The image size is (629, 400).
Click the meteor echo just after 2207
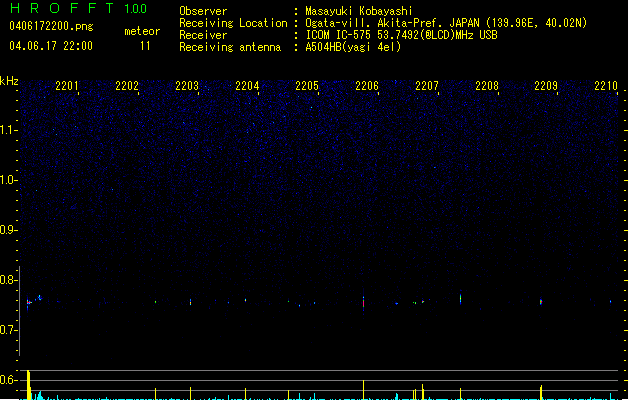click(x=461, y=298)
